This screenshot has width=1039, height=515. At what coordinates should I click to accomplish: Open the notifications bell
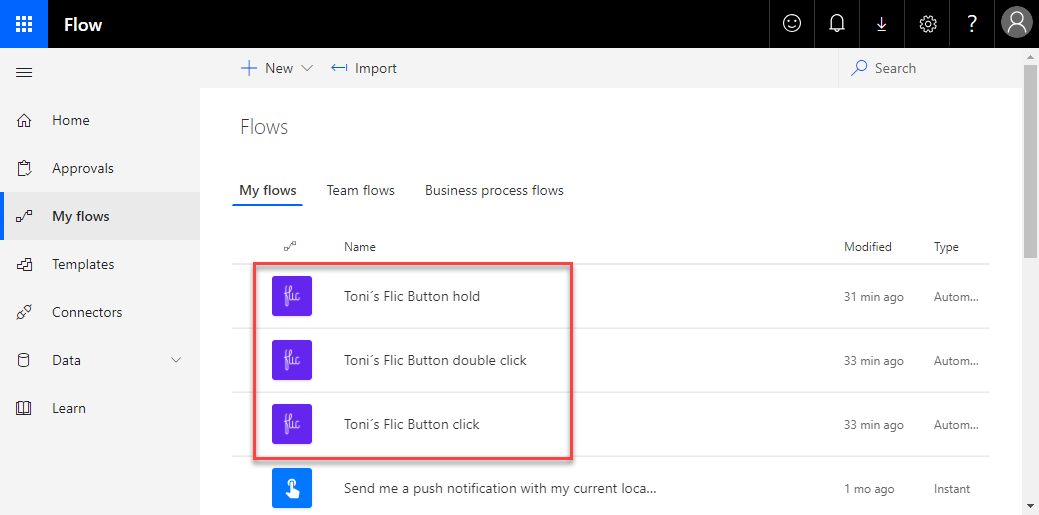pyautogui.click(x=837, y=24)
